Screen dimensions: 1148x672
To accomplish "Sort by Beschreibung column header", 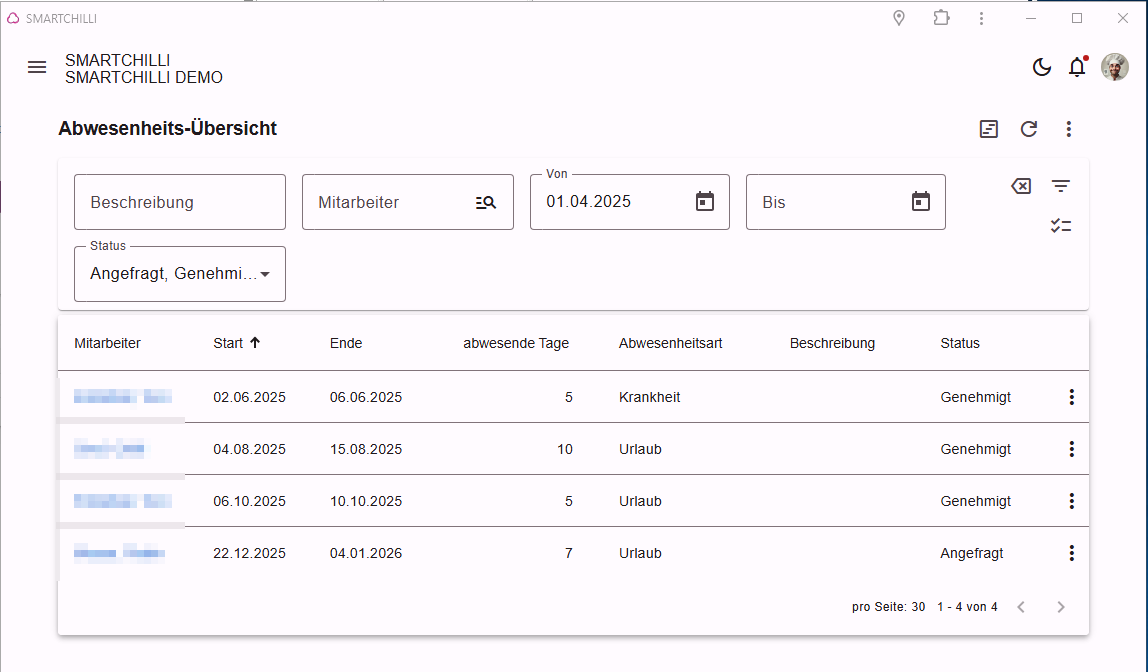I will pos(832,343).
